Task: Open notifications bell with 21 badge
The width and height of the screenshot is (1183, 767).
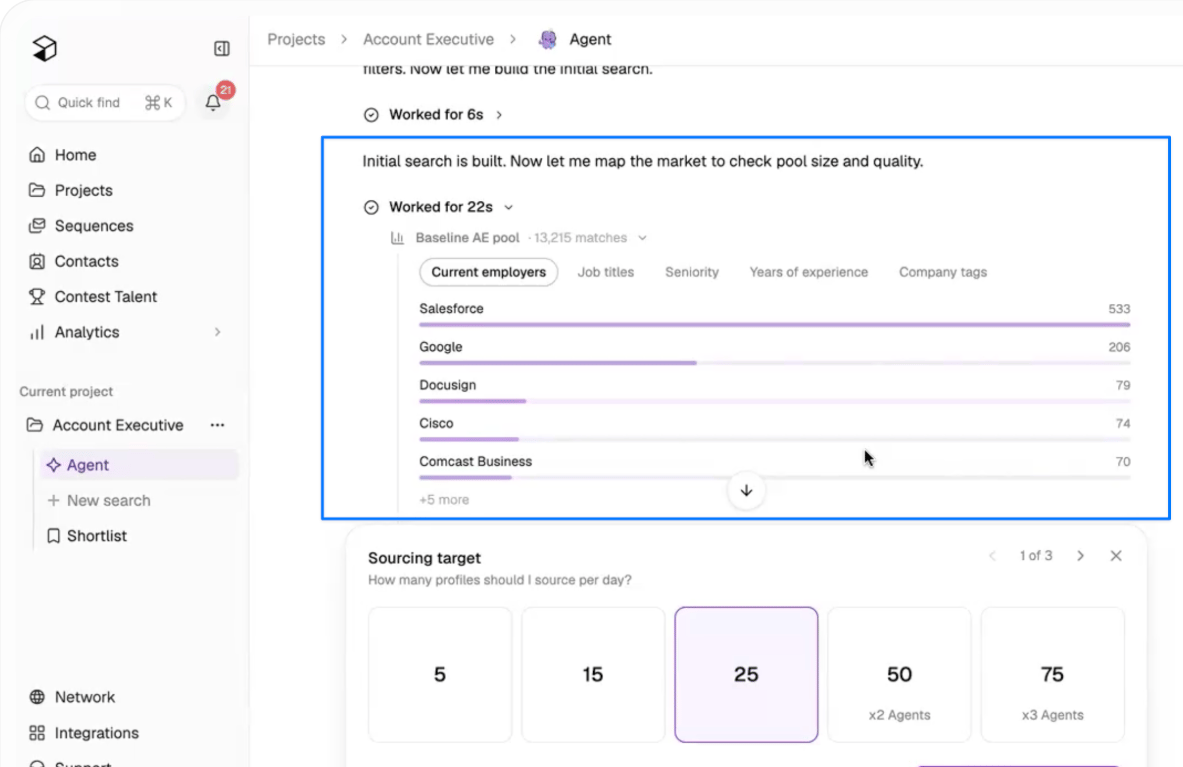Action: point(214,103)
